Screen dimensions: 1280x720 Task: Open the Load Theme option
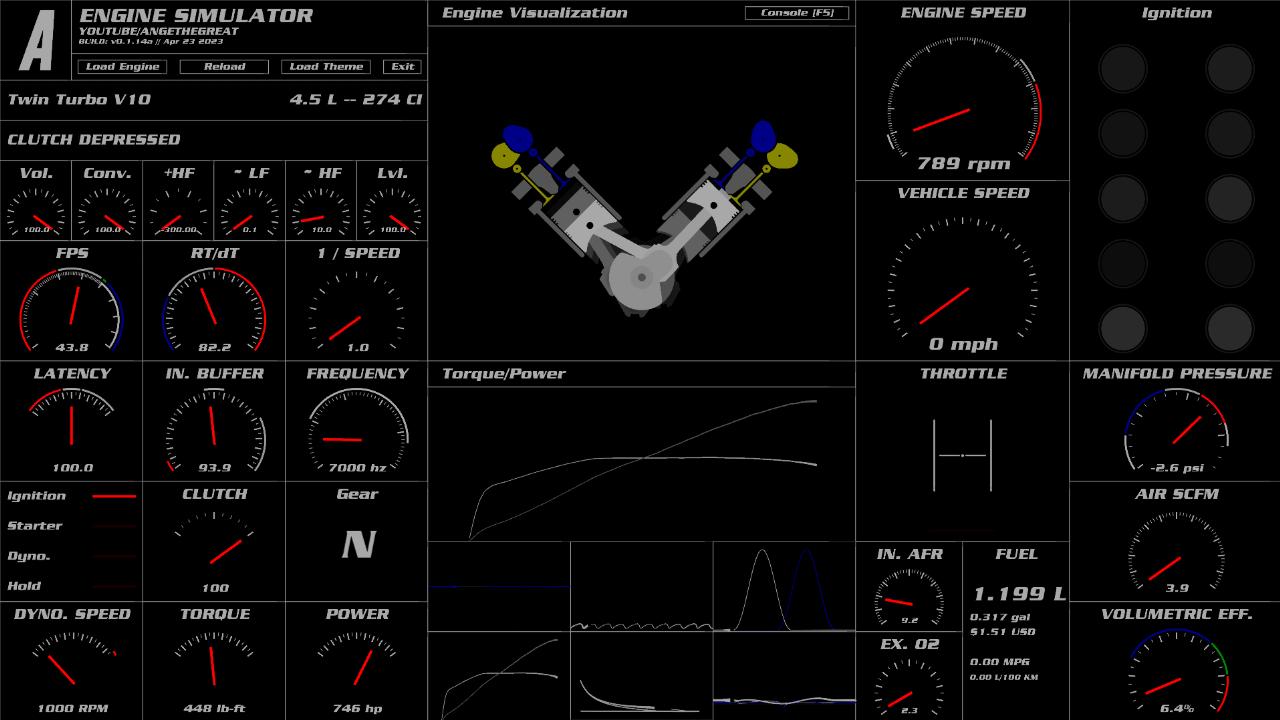(326, 67)
